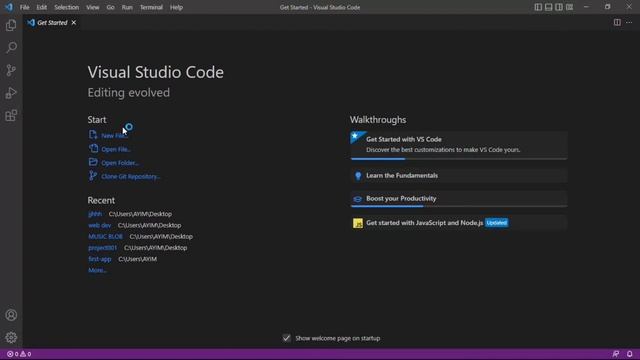Open the Extensions view
Viewport: 640px width, 360px height.
pyautogui.click(x=11, y=116)
